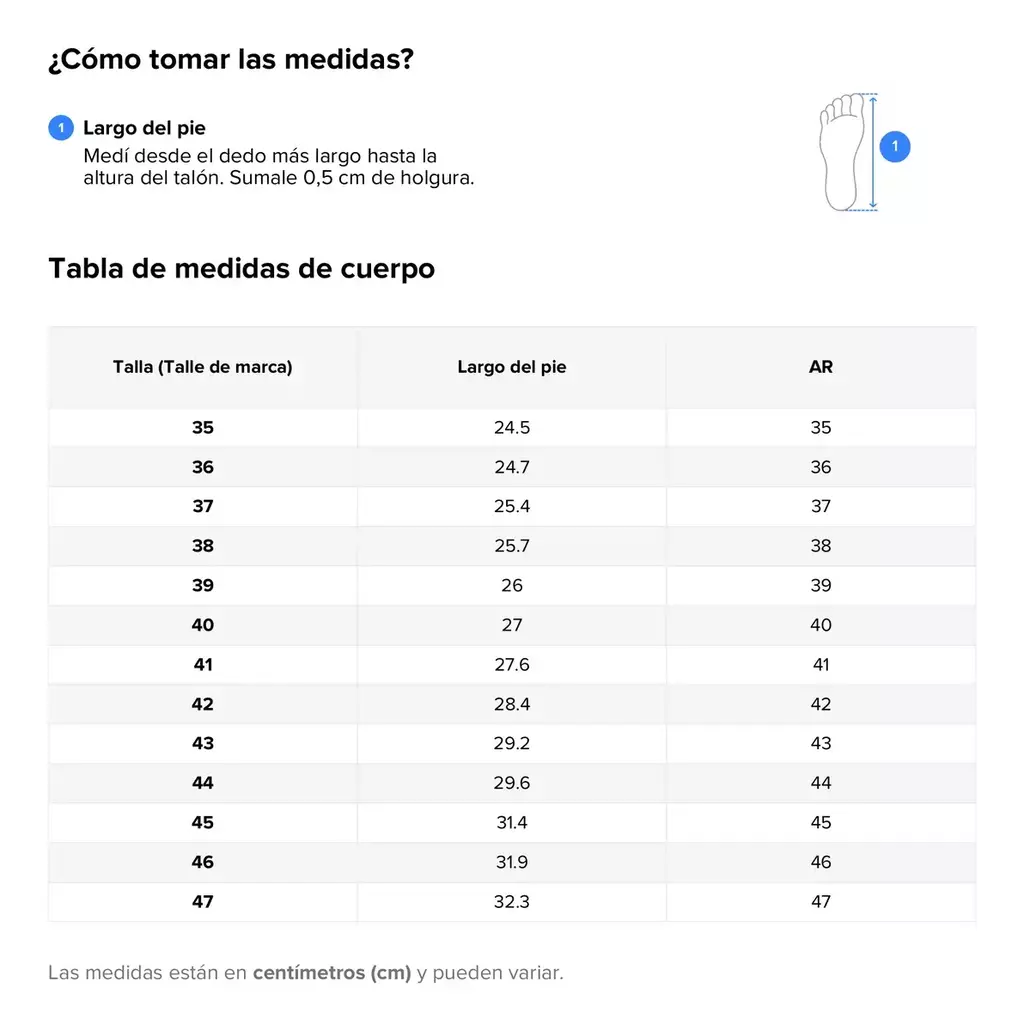Viewport: 1024px width, 1031px height.
Task: Click the 31.4 foot length value
Action: coord(512,823)
